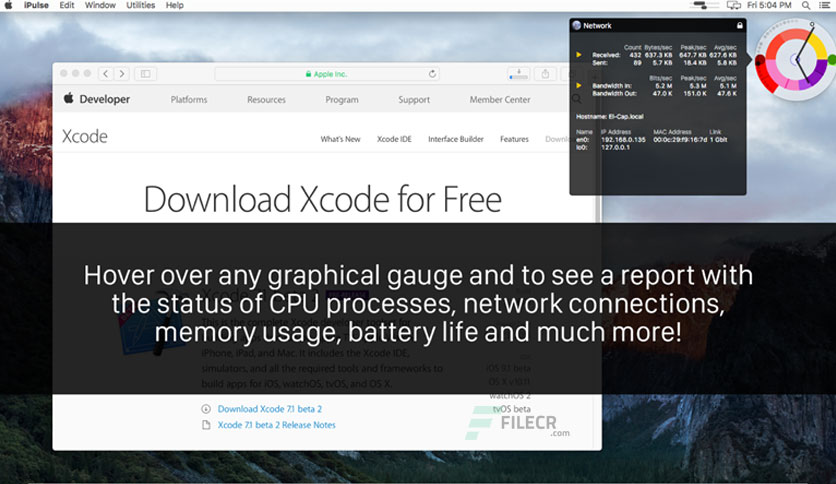Open the Utilities menu
836x484 pixels.
tap(141, 5)
